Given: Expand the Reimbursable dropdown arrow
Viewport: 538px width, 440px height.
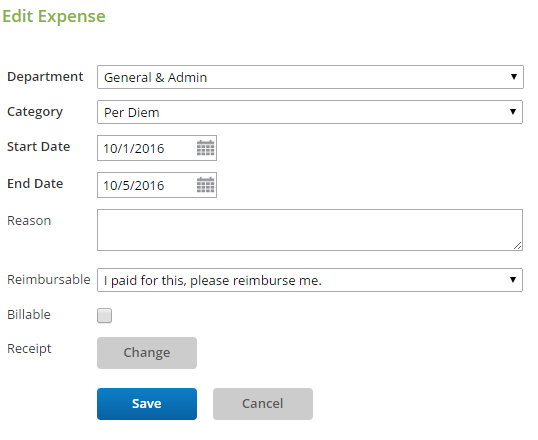Looking at the screenshot, I should [513, 280].
